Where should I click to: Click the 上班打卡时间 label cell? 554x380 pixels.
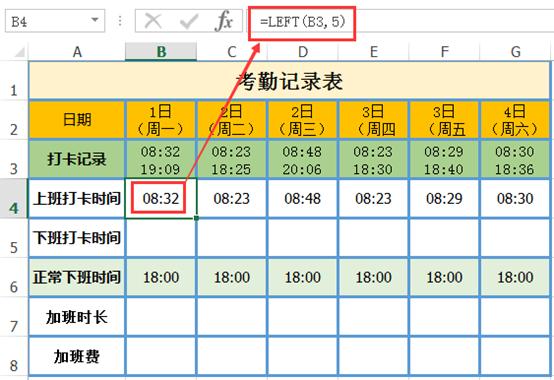point(77,198)
